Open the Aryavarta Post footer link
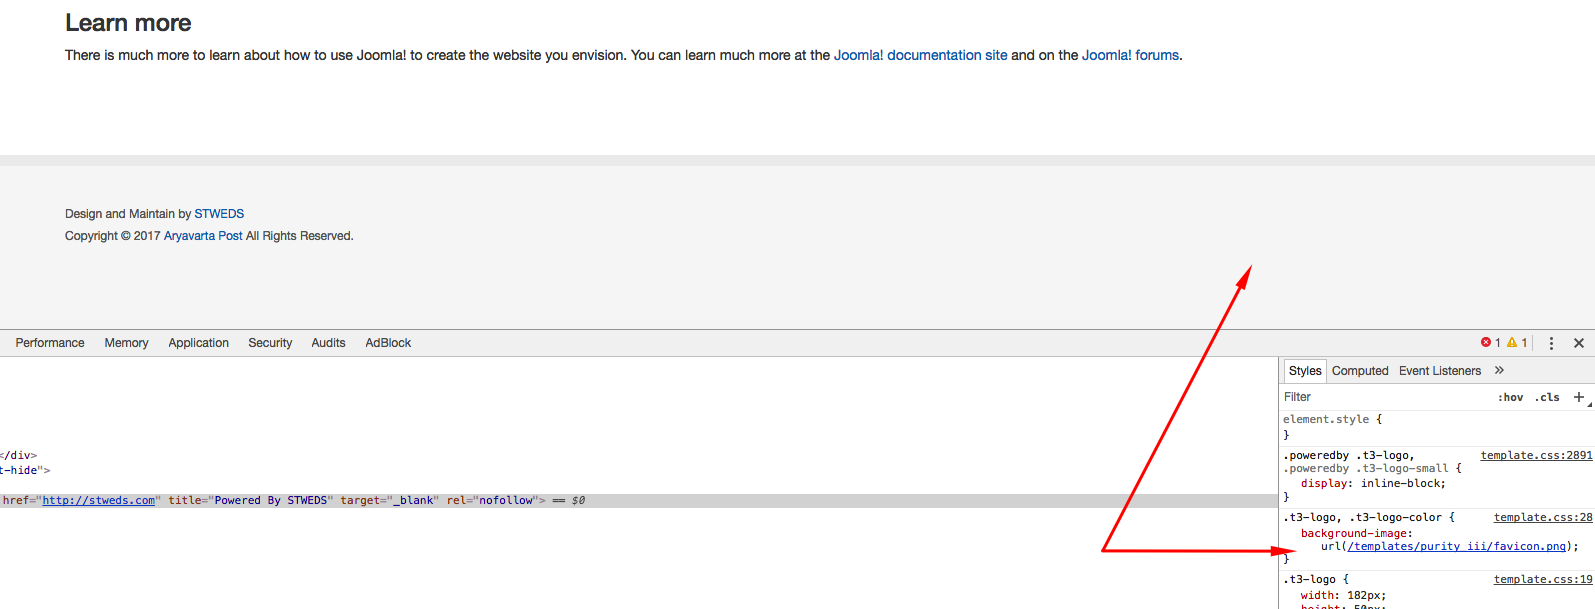This screenshot has height=609, width=1595. pos(203,236)
